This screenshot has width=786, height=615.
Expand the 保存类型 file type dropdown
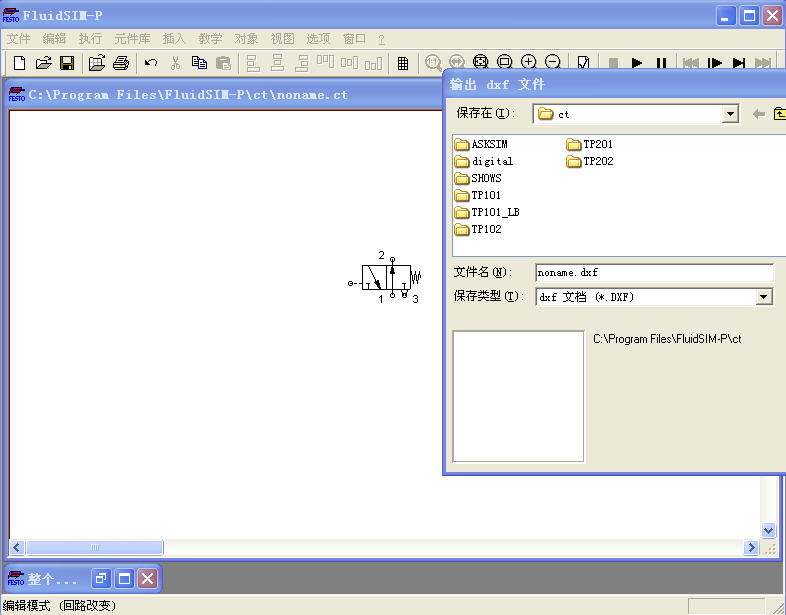[x=763, y=297]
